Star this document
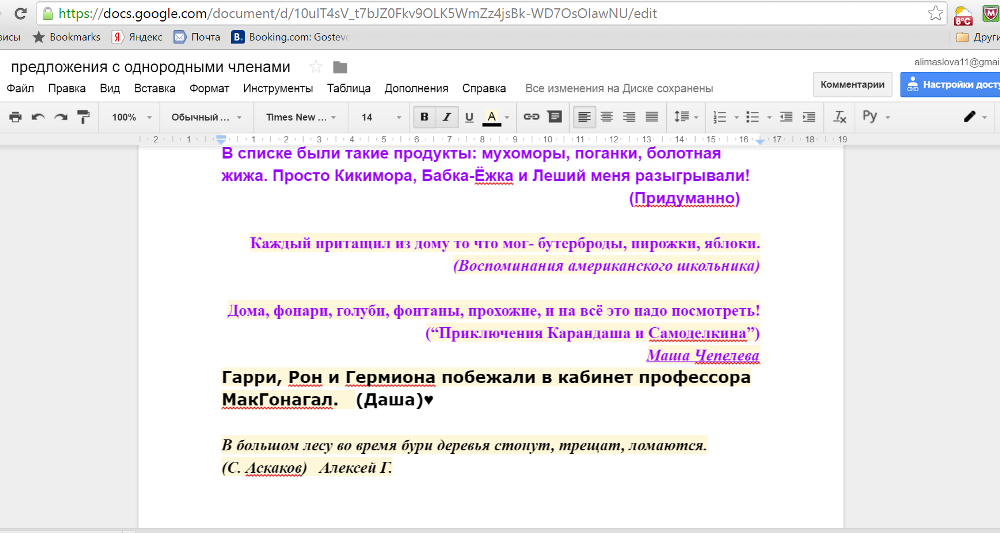 316,67
